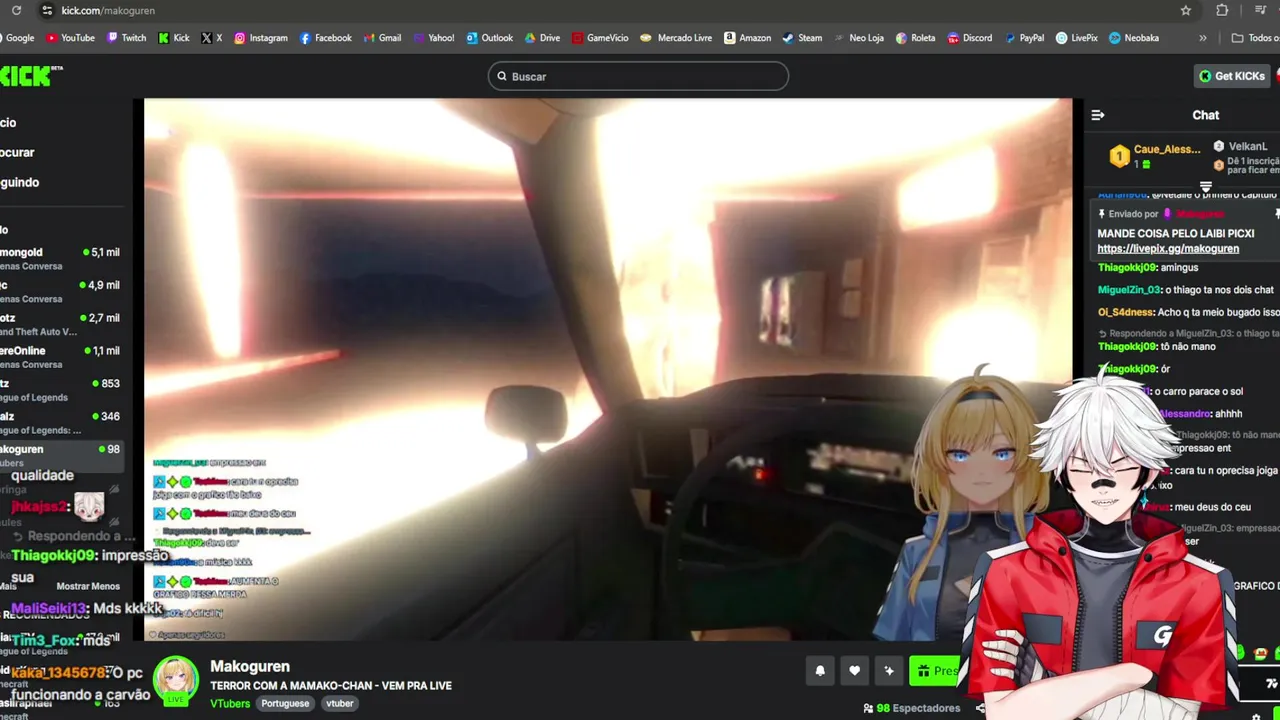Screen dimensions: 1280x720
Task: Toggle notifications with the bell icon
Action: click(x=820, y=671)
